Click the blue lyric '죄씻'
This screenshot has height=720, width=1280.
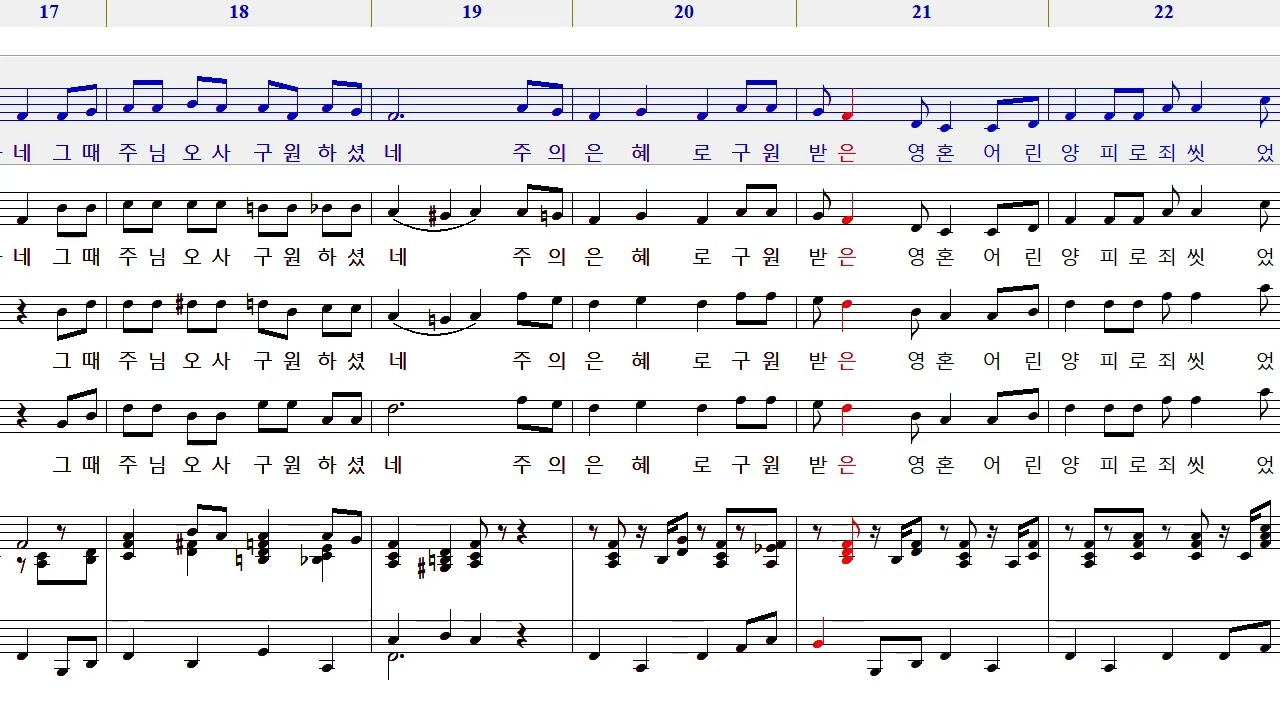(x=1182, y=153)
